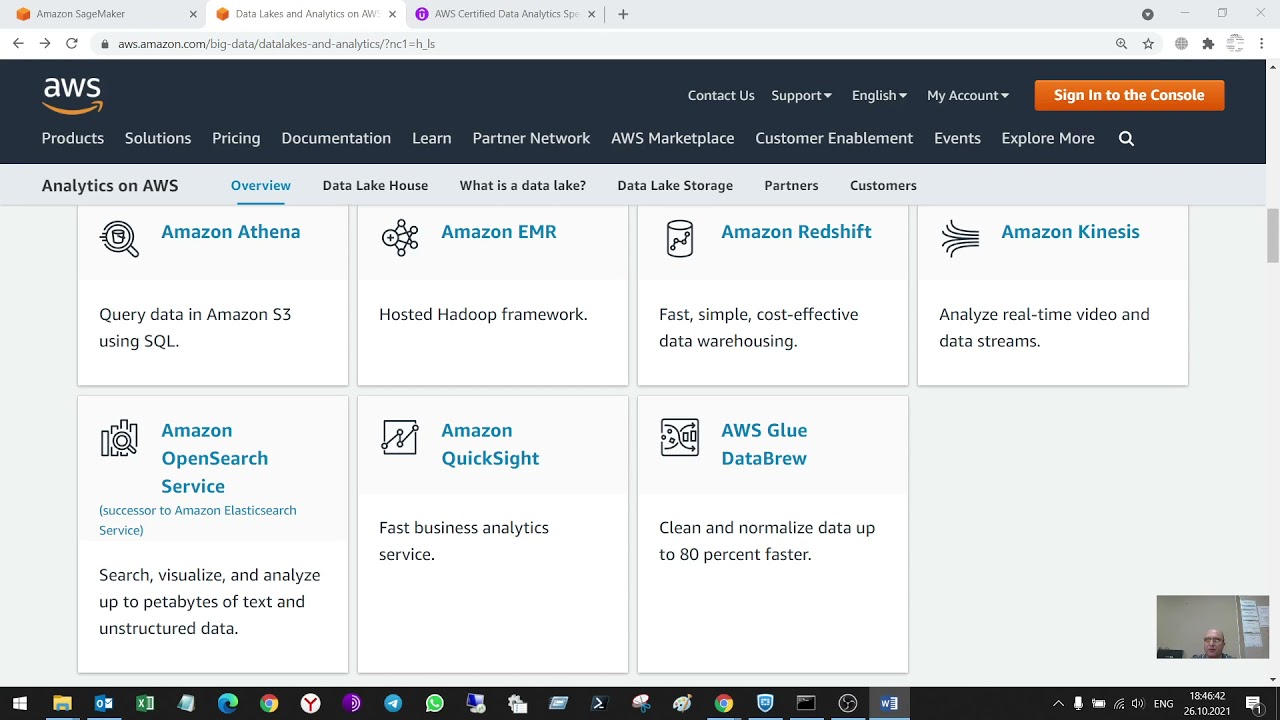Click the page vertical scrollbar thumb
1280x720 pixels.
[x=1273, y=235]
